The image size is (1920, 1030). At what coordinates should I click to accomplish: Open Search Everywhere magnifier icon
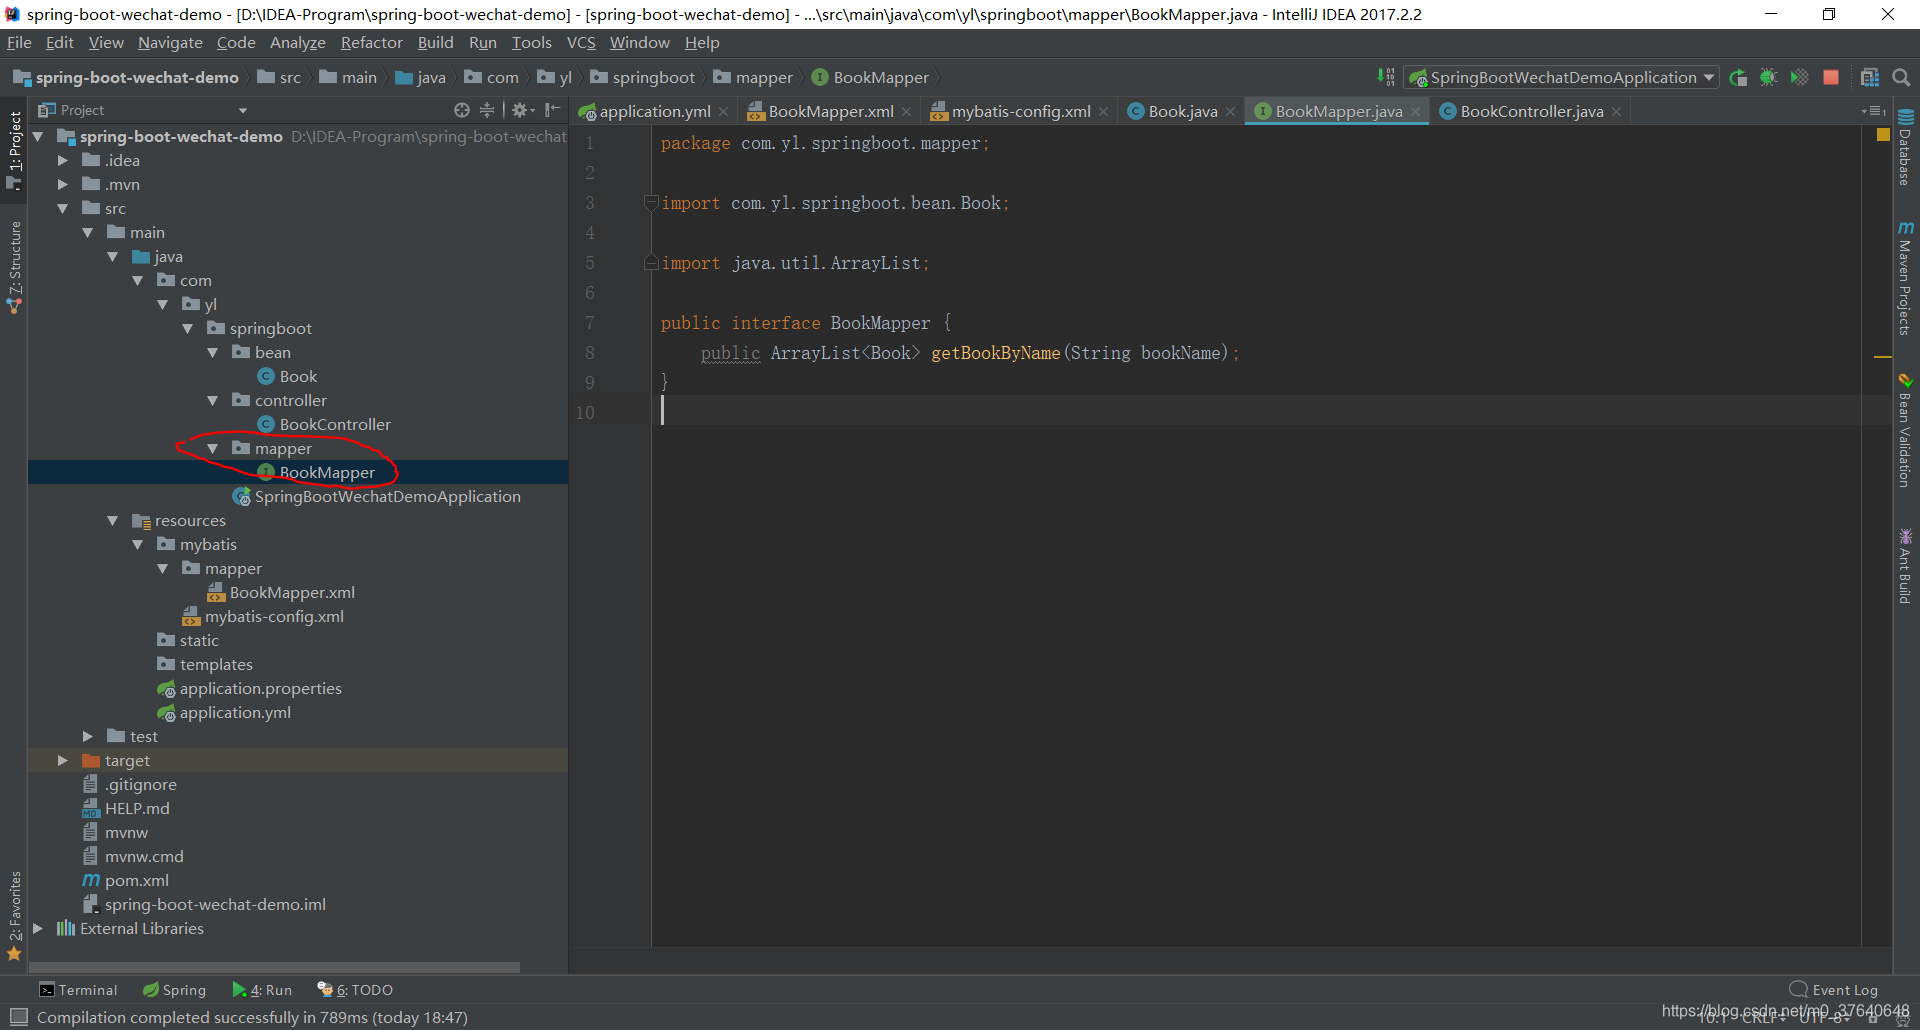(1901, 77)
